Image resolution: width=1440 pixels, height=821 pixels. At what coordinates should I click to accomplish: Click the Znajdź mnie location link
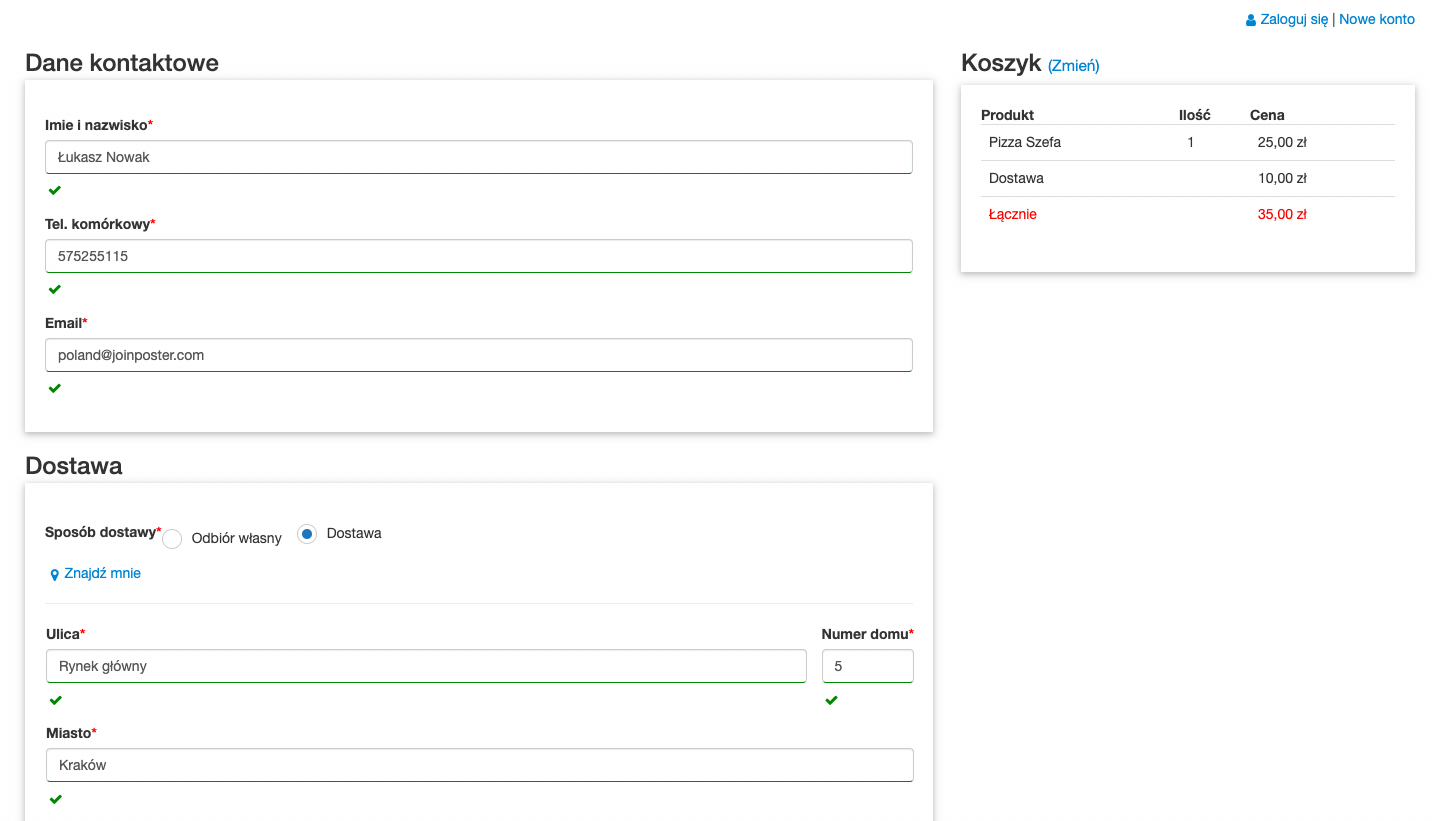(x=102, y=573)
